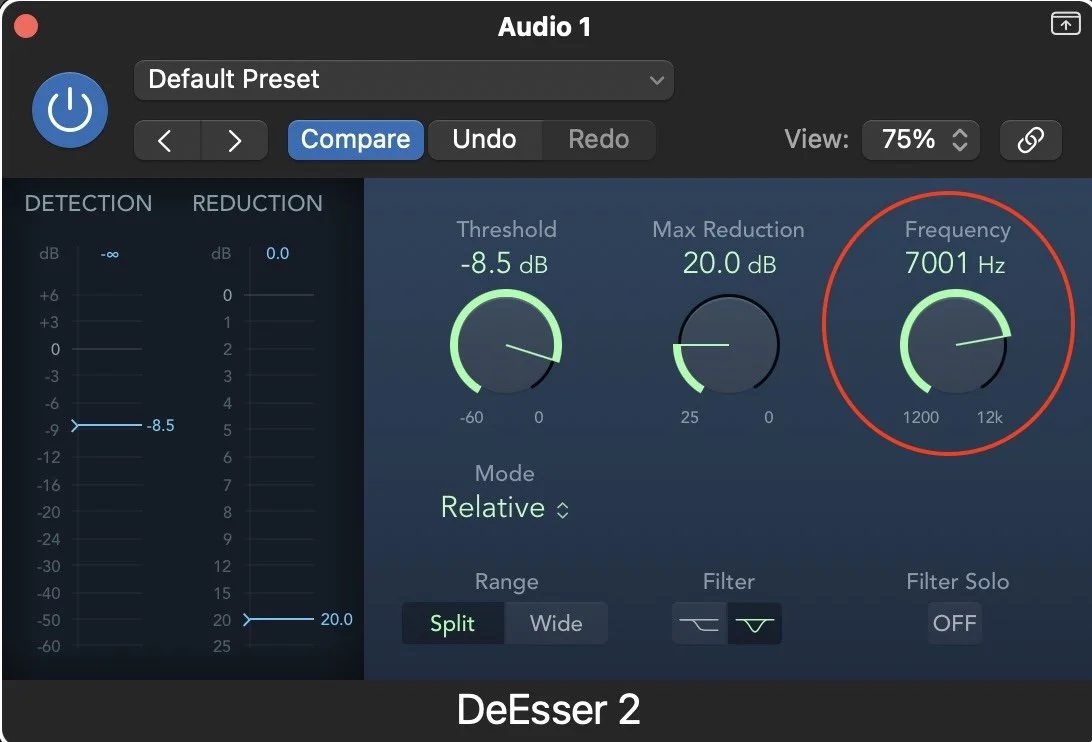The width and height of the screenshot is (1092, 742).
Task: Click the -60 minimum label under Threshold knob
Action: pyautogui.click(x=471, y=417)
